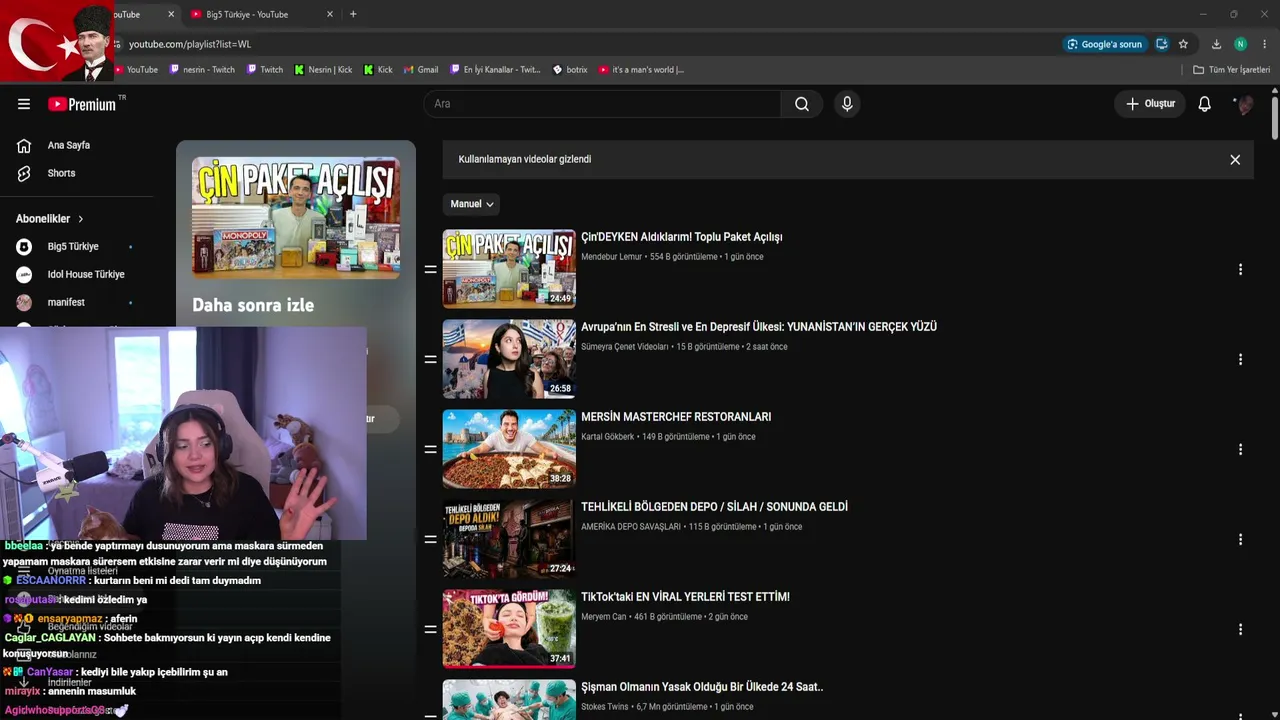Screen dimensions: 1280x720
Task: Open the Nesrin | Kick bookmark
Action: point(323,70)
